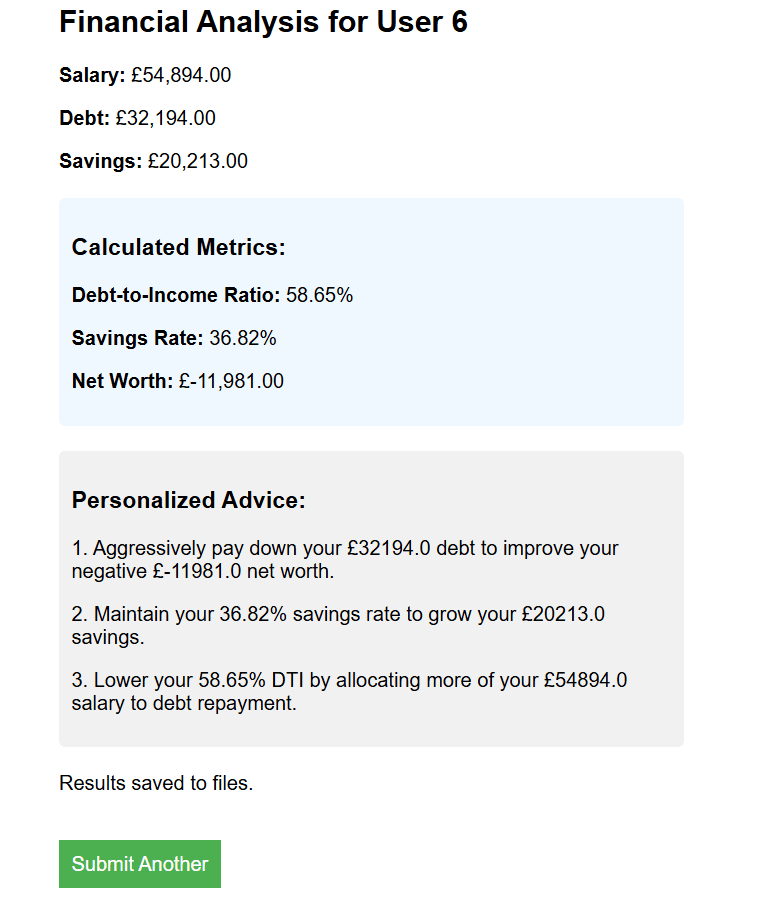Click the Calculated Metrics heading
This screenshot has height=916, width=759.
pyautogui.click(x=178, y=247)
